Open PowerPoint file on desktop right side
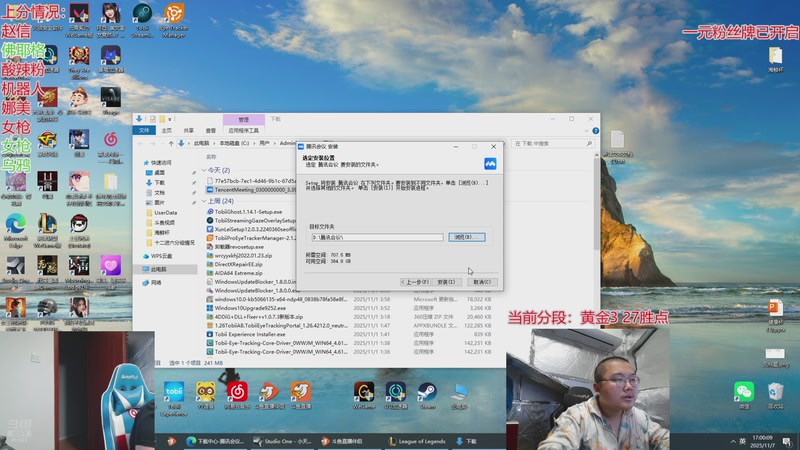This screenshot has height=450, width=800. pos(776,315)
